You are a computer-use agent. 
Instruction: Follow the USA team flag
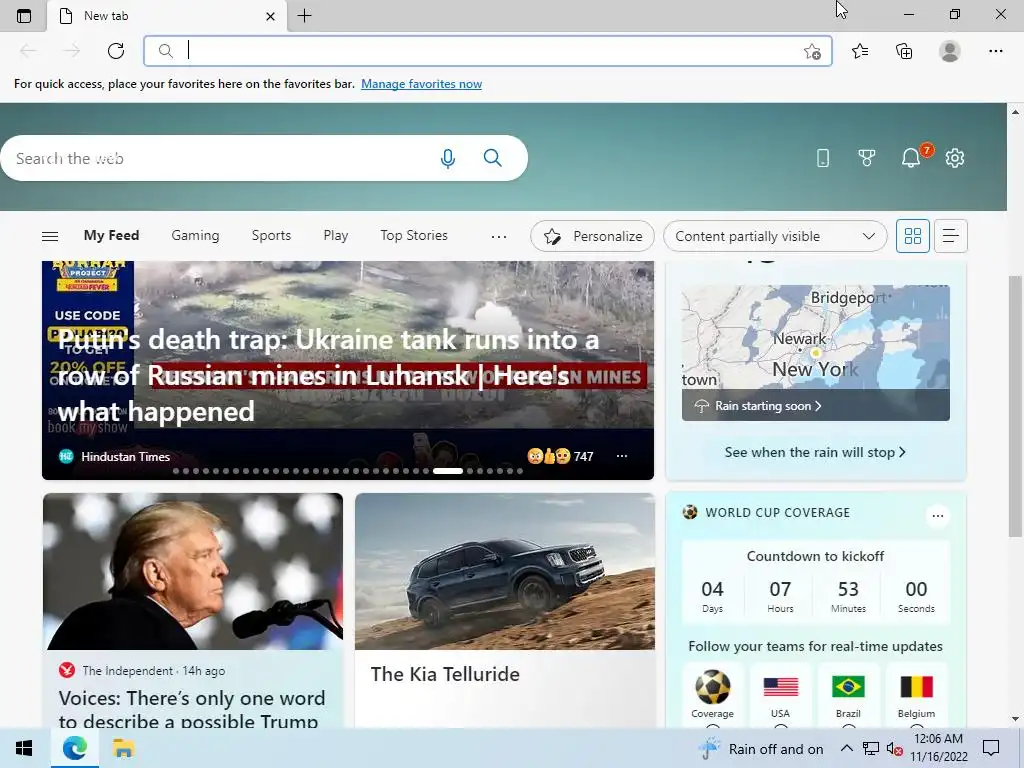tap(780, 687)
